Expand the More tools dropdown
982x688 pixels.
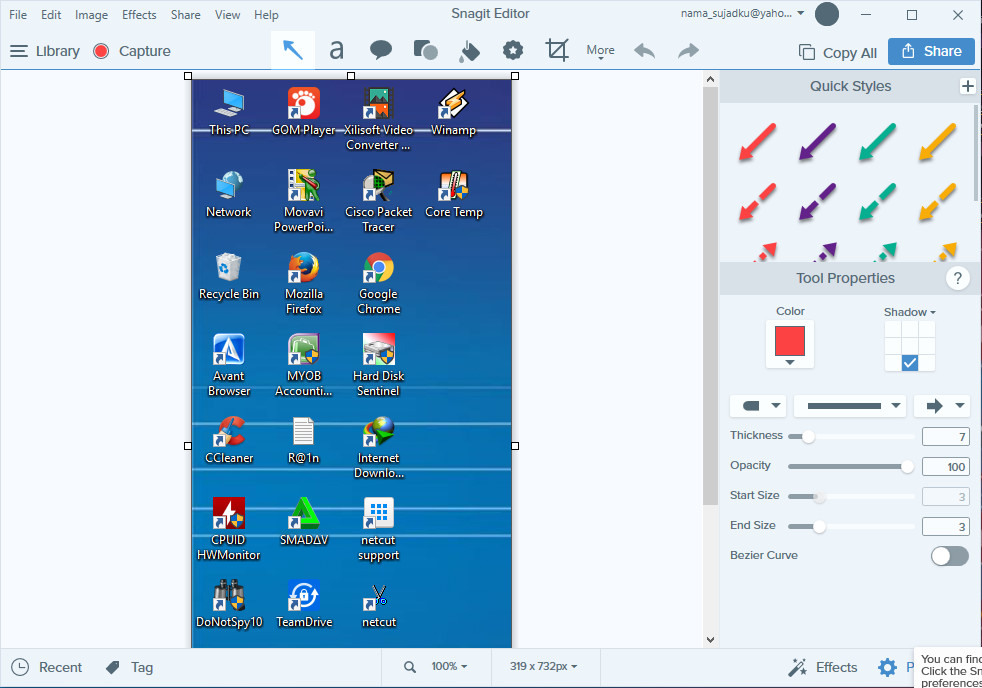coord(600,51)
